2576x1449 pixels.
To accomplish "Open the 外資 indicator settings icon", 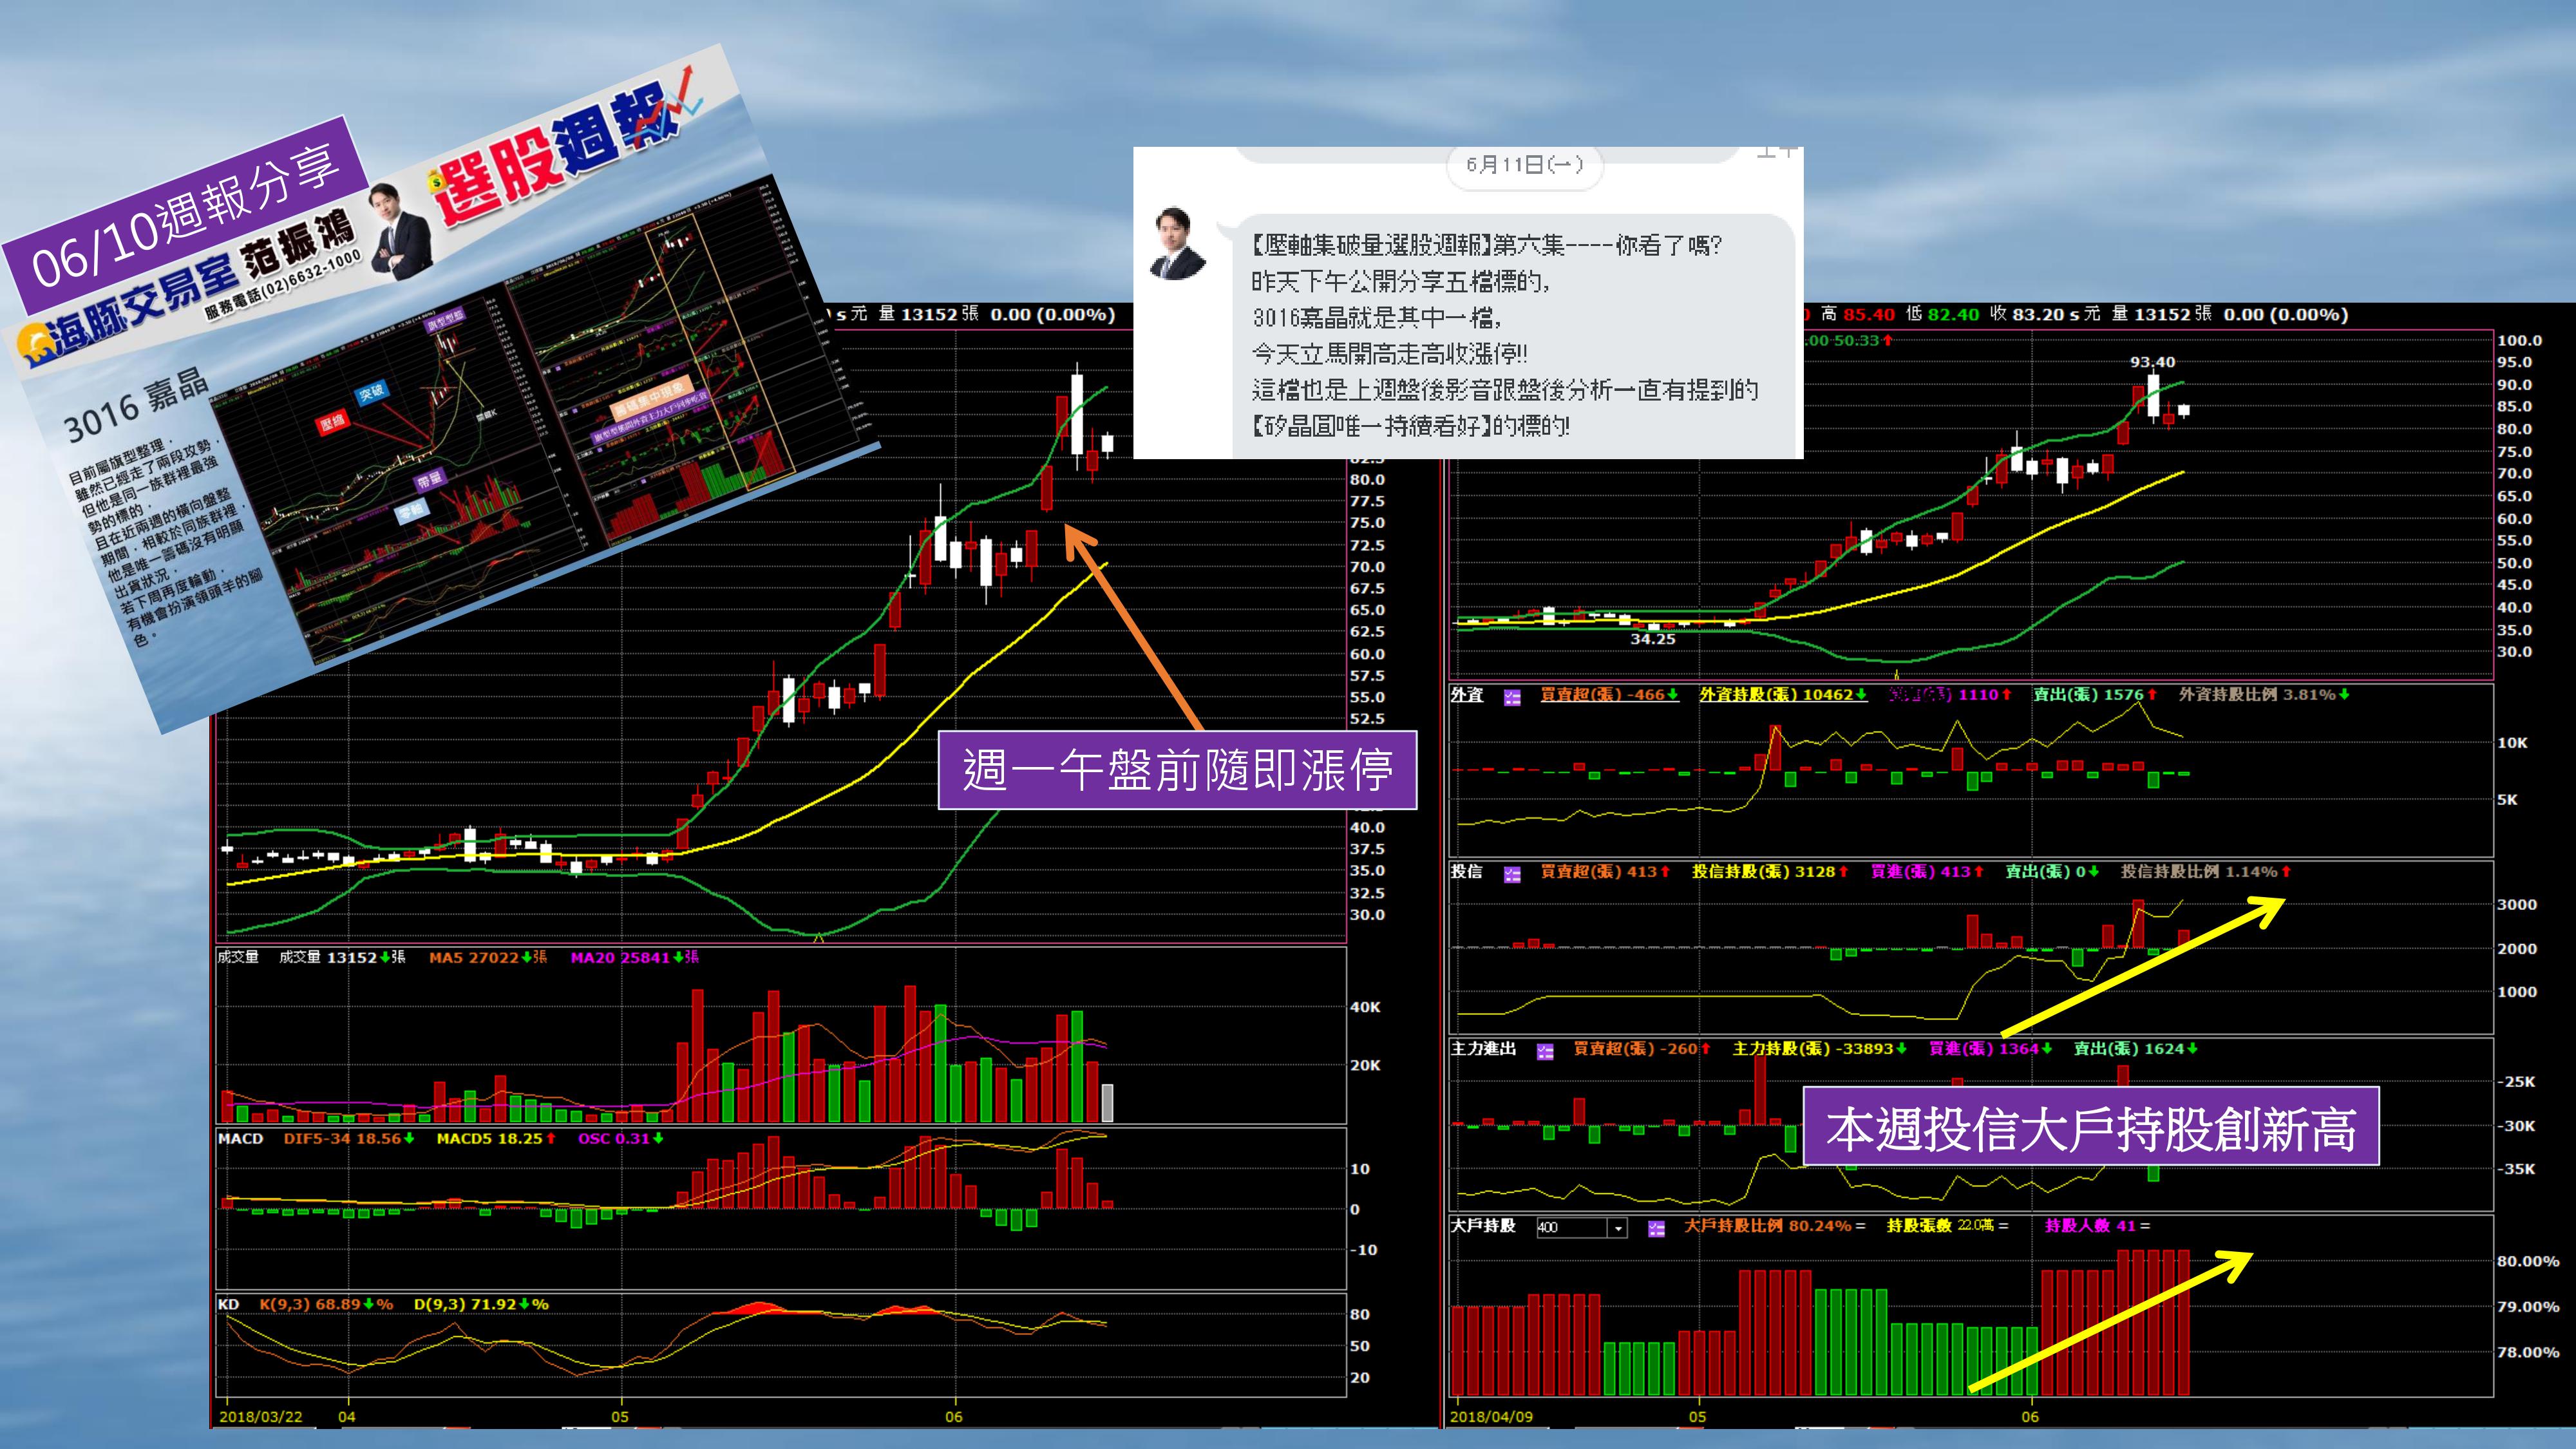I will (1512, 697).
